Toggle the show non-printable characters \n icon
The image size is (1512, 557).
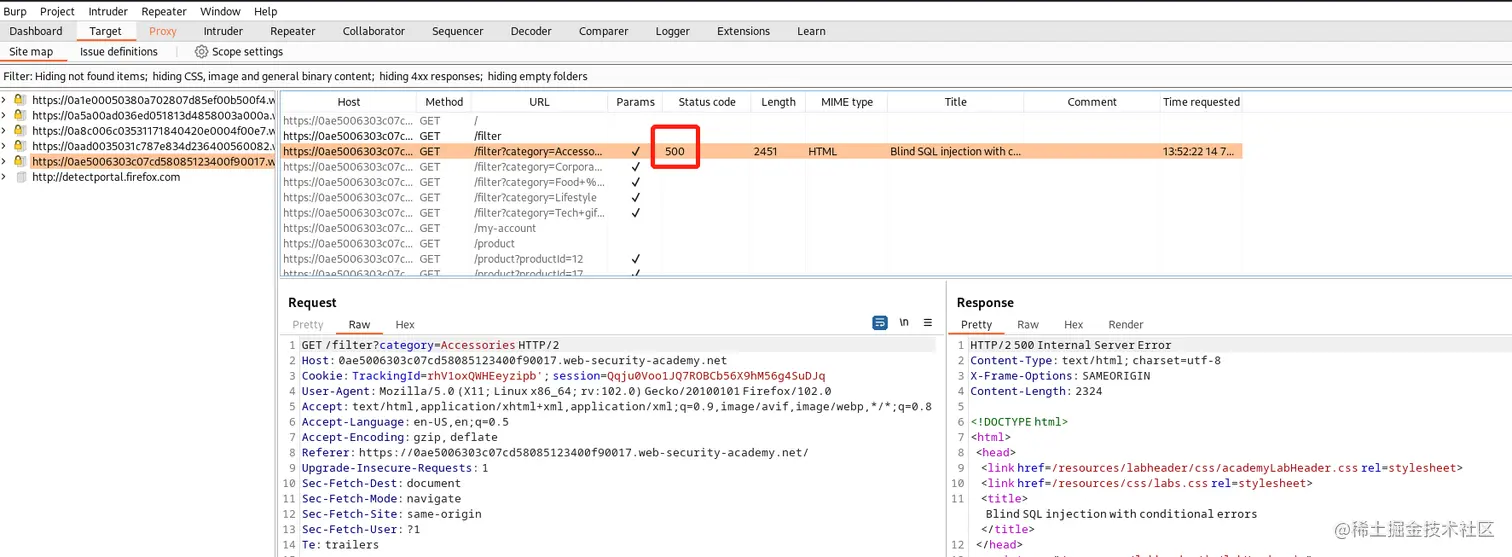(904, 323)
